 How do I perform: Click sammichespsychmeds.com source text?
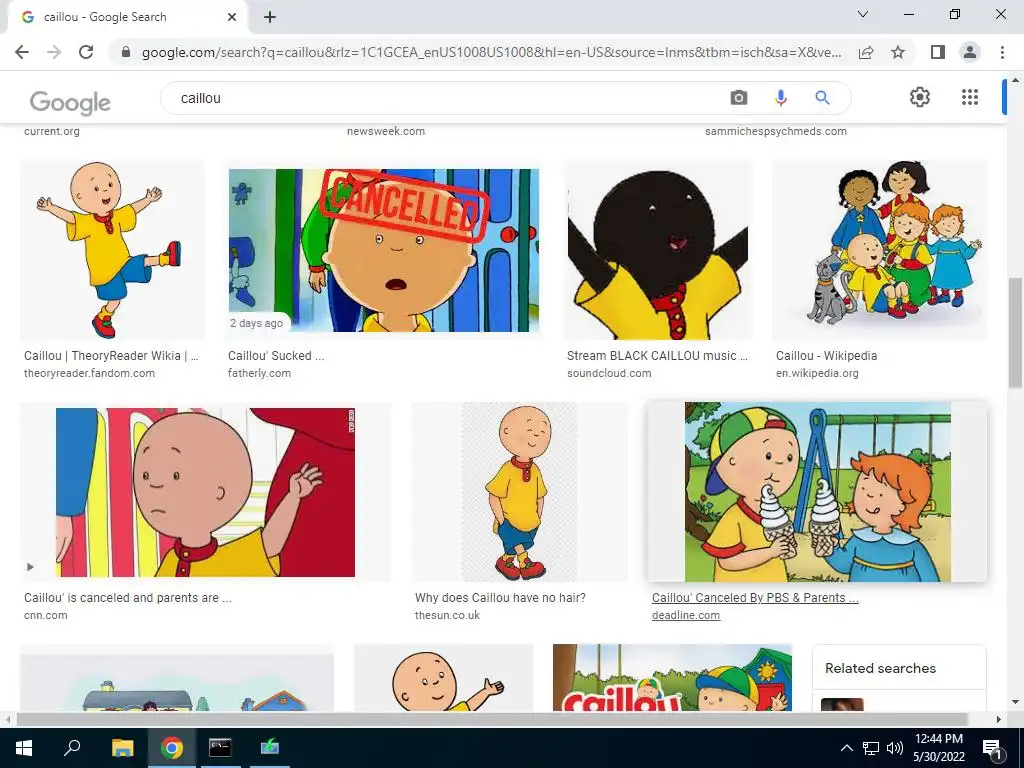tap(776, 131)
